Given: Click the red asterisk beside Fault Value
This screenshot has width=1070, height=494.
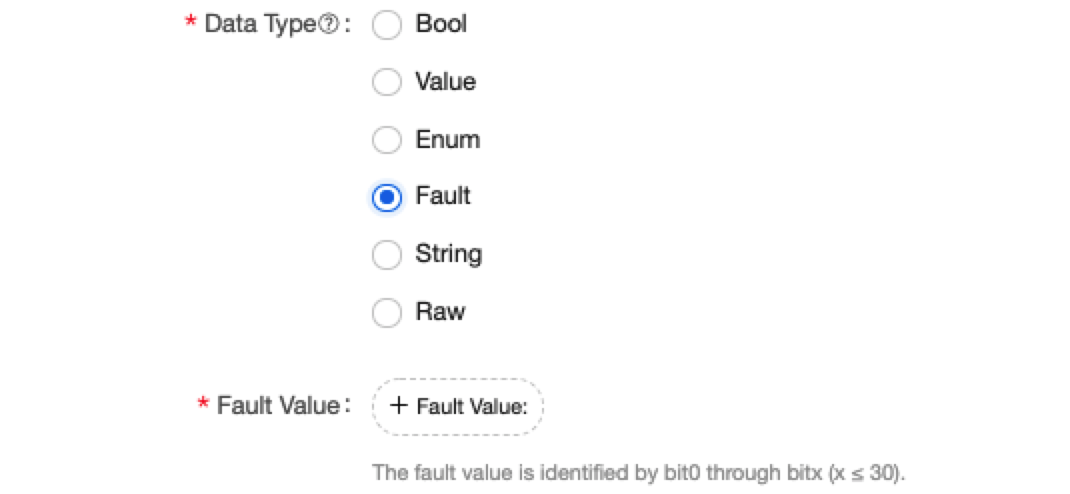Looking at the screenshot, I should click(204, 406).
